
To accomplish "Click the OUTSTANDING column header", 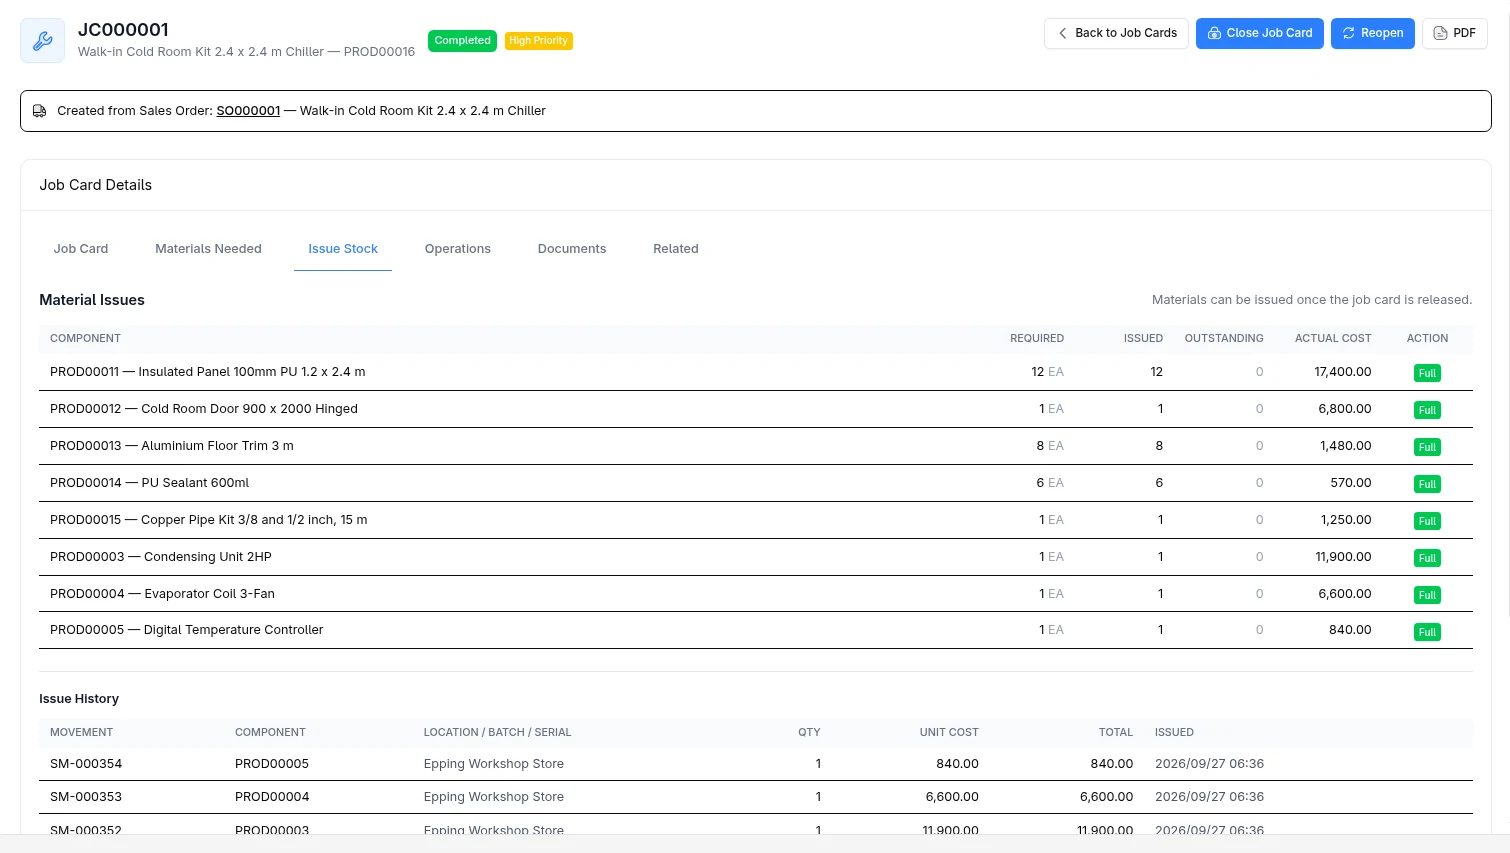I will tap(1224, 339).
